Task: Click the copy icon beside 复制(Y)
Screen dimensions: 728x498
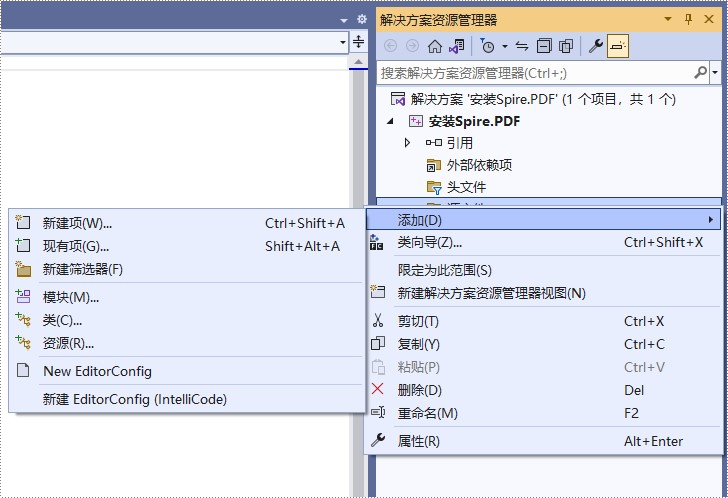Action: pos(378,344)
